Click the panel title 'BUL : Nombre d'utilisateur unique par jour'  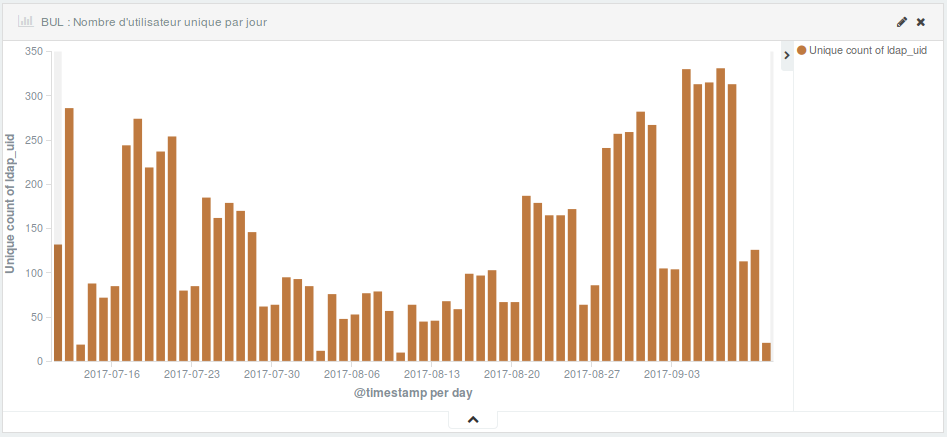pos(154,21)
